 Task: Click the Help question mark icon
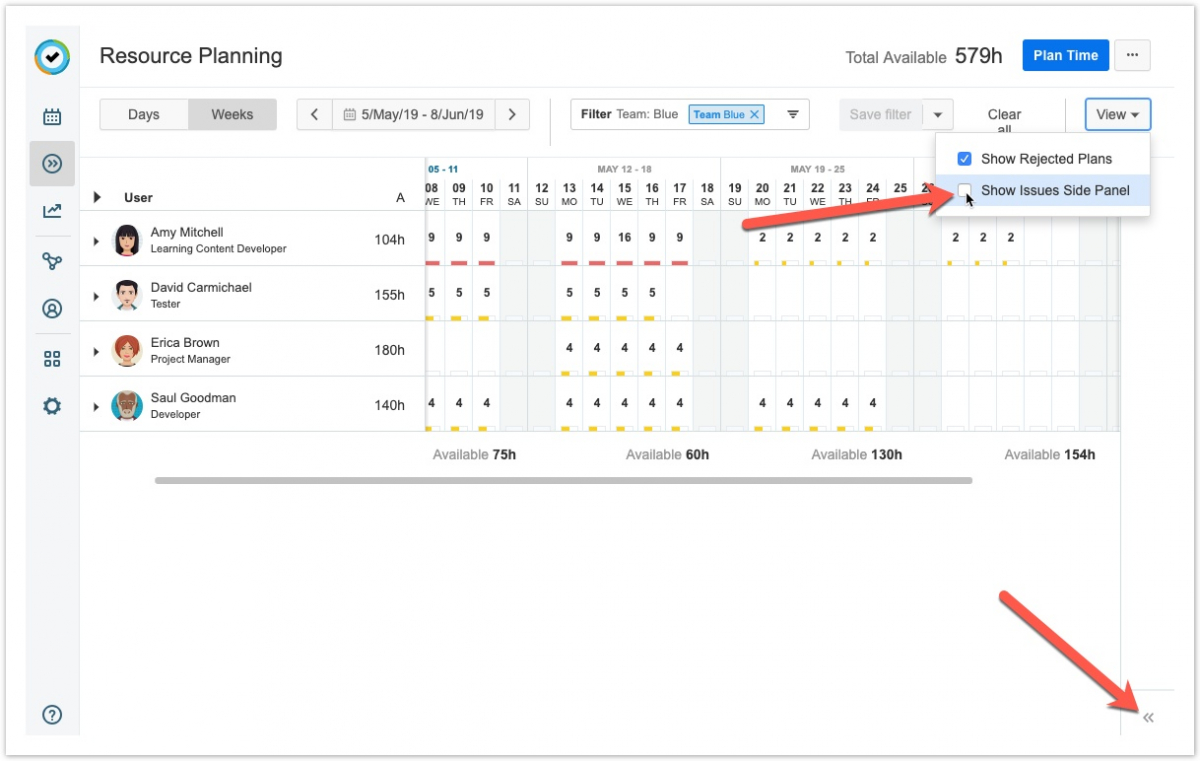tap(52, 714)
